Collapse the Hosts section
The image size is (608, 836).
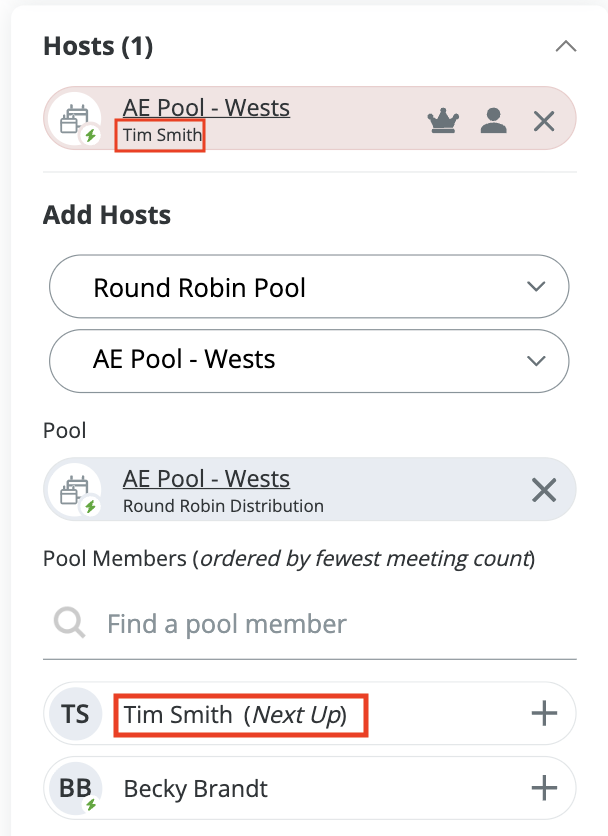click(566, 46)
